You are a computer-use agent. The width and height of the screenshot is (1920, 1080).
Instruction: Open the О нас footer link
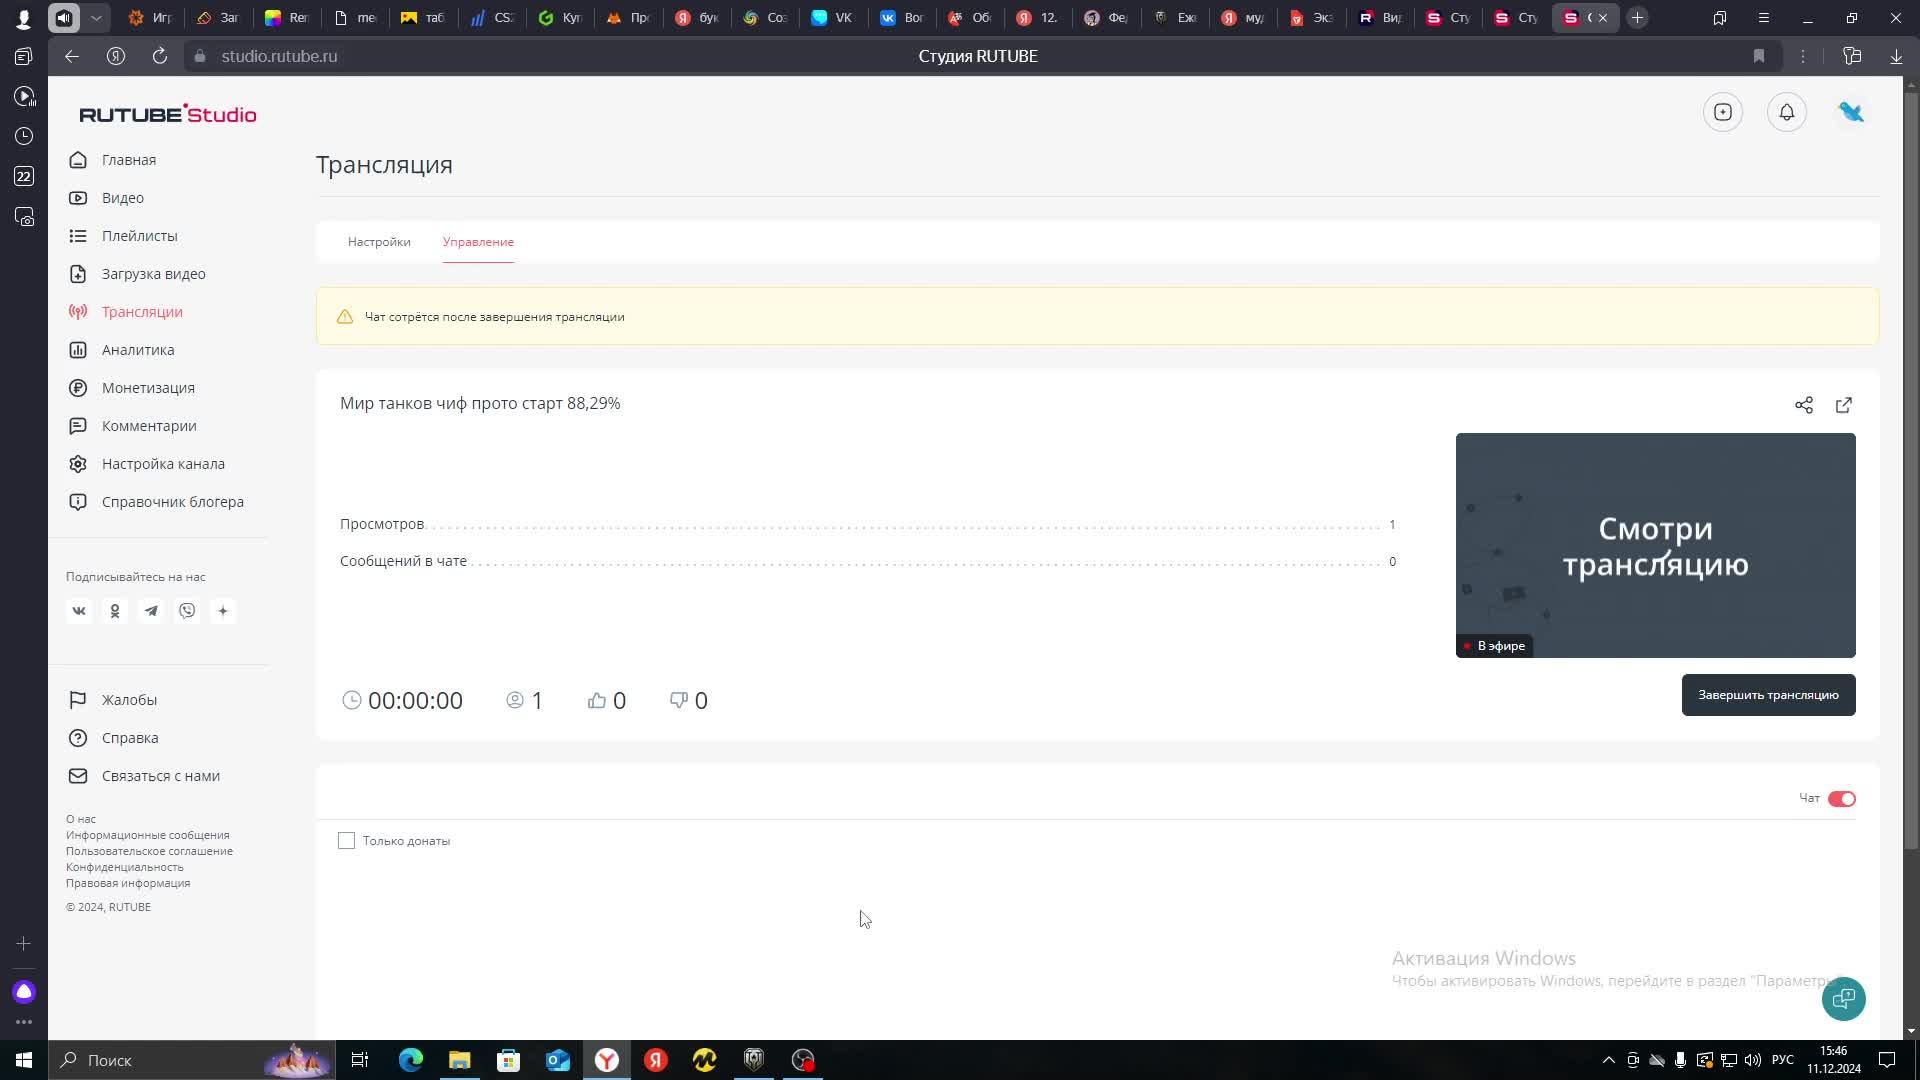(81, 819)
